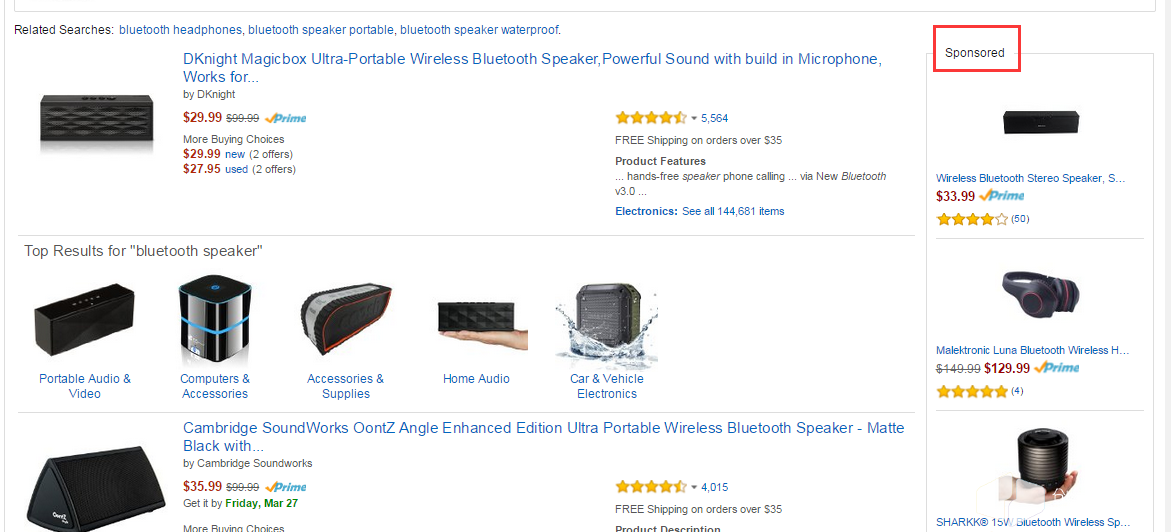Click Accessories & Supplies category image

[345, 320]
